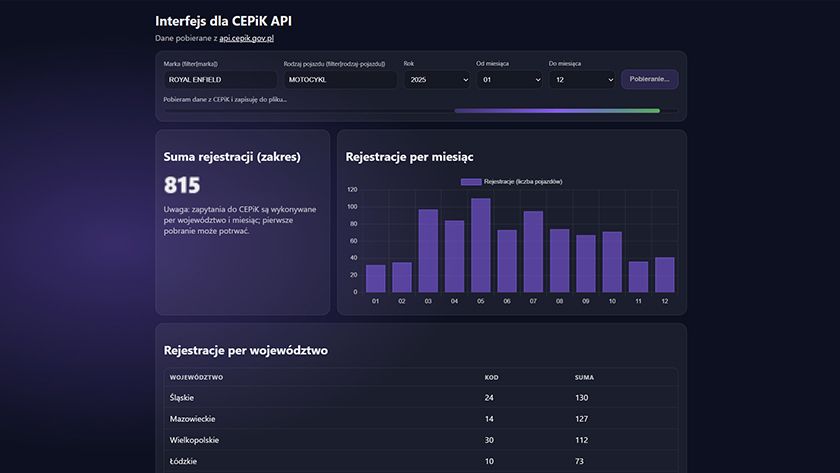
Task: Click the chart bar for month 01
Action: point(376,279)
